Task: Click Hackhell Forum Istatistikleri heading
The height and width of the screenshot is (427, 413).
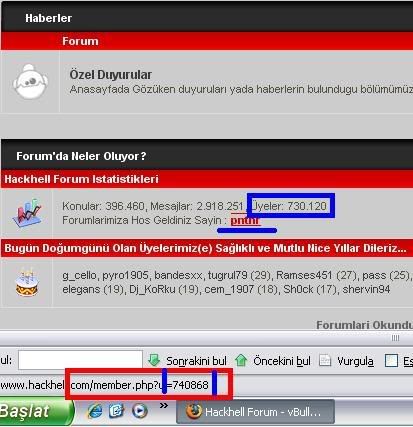Action: click(x=81, y=179)
